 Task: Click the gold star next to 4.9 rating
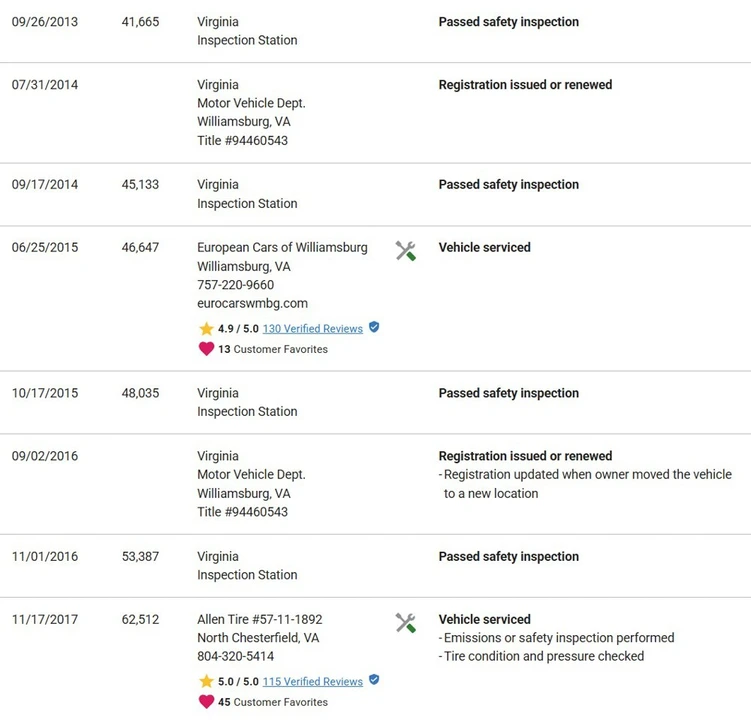tap(206, 329)
